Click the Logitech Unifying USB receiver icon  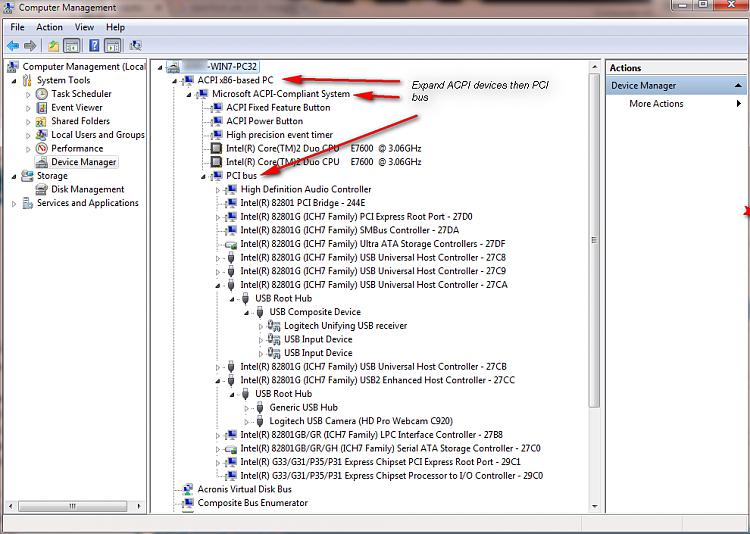[274, 326]
